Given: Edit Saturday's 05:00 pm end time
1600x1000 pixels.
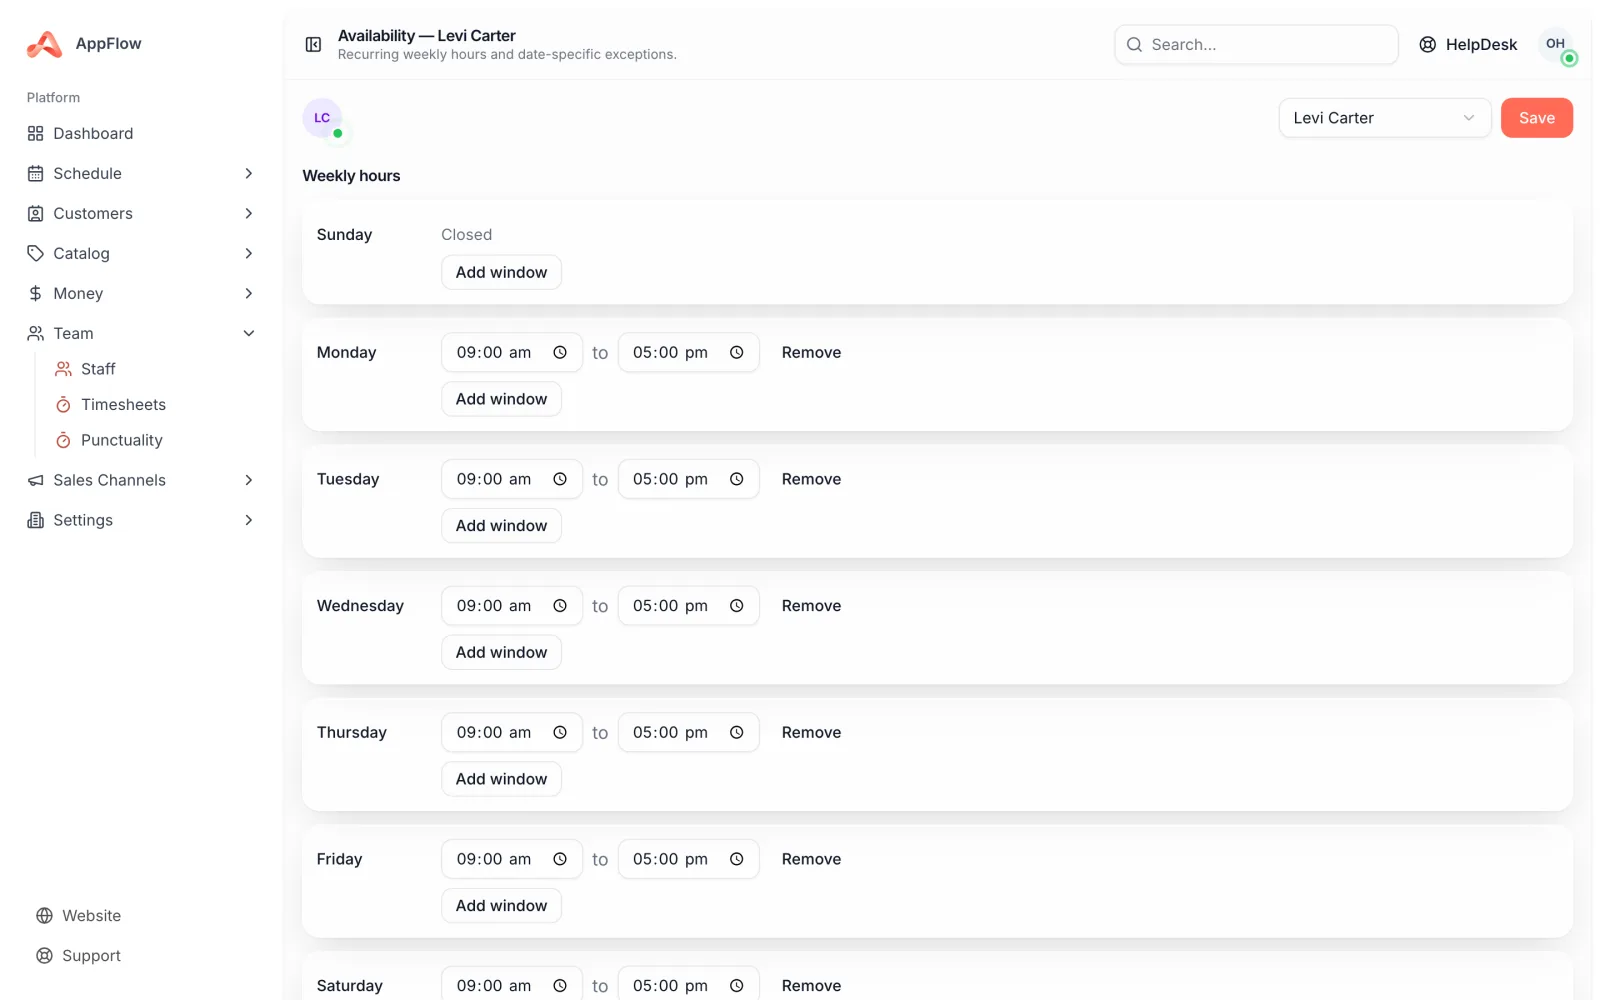Looking at the screenshot, I should coord(688,984).
